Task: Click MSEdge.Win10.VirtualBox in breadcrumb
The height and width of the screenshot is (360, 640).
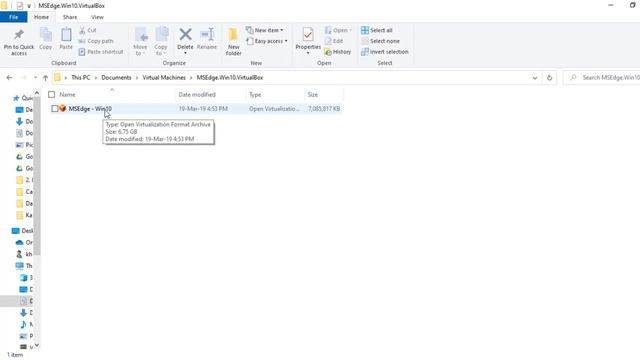Action: point(230,78)
